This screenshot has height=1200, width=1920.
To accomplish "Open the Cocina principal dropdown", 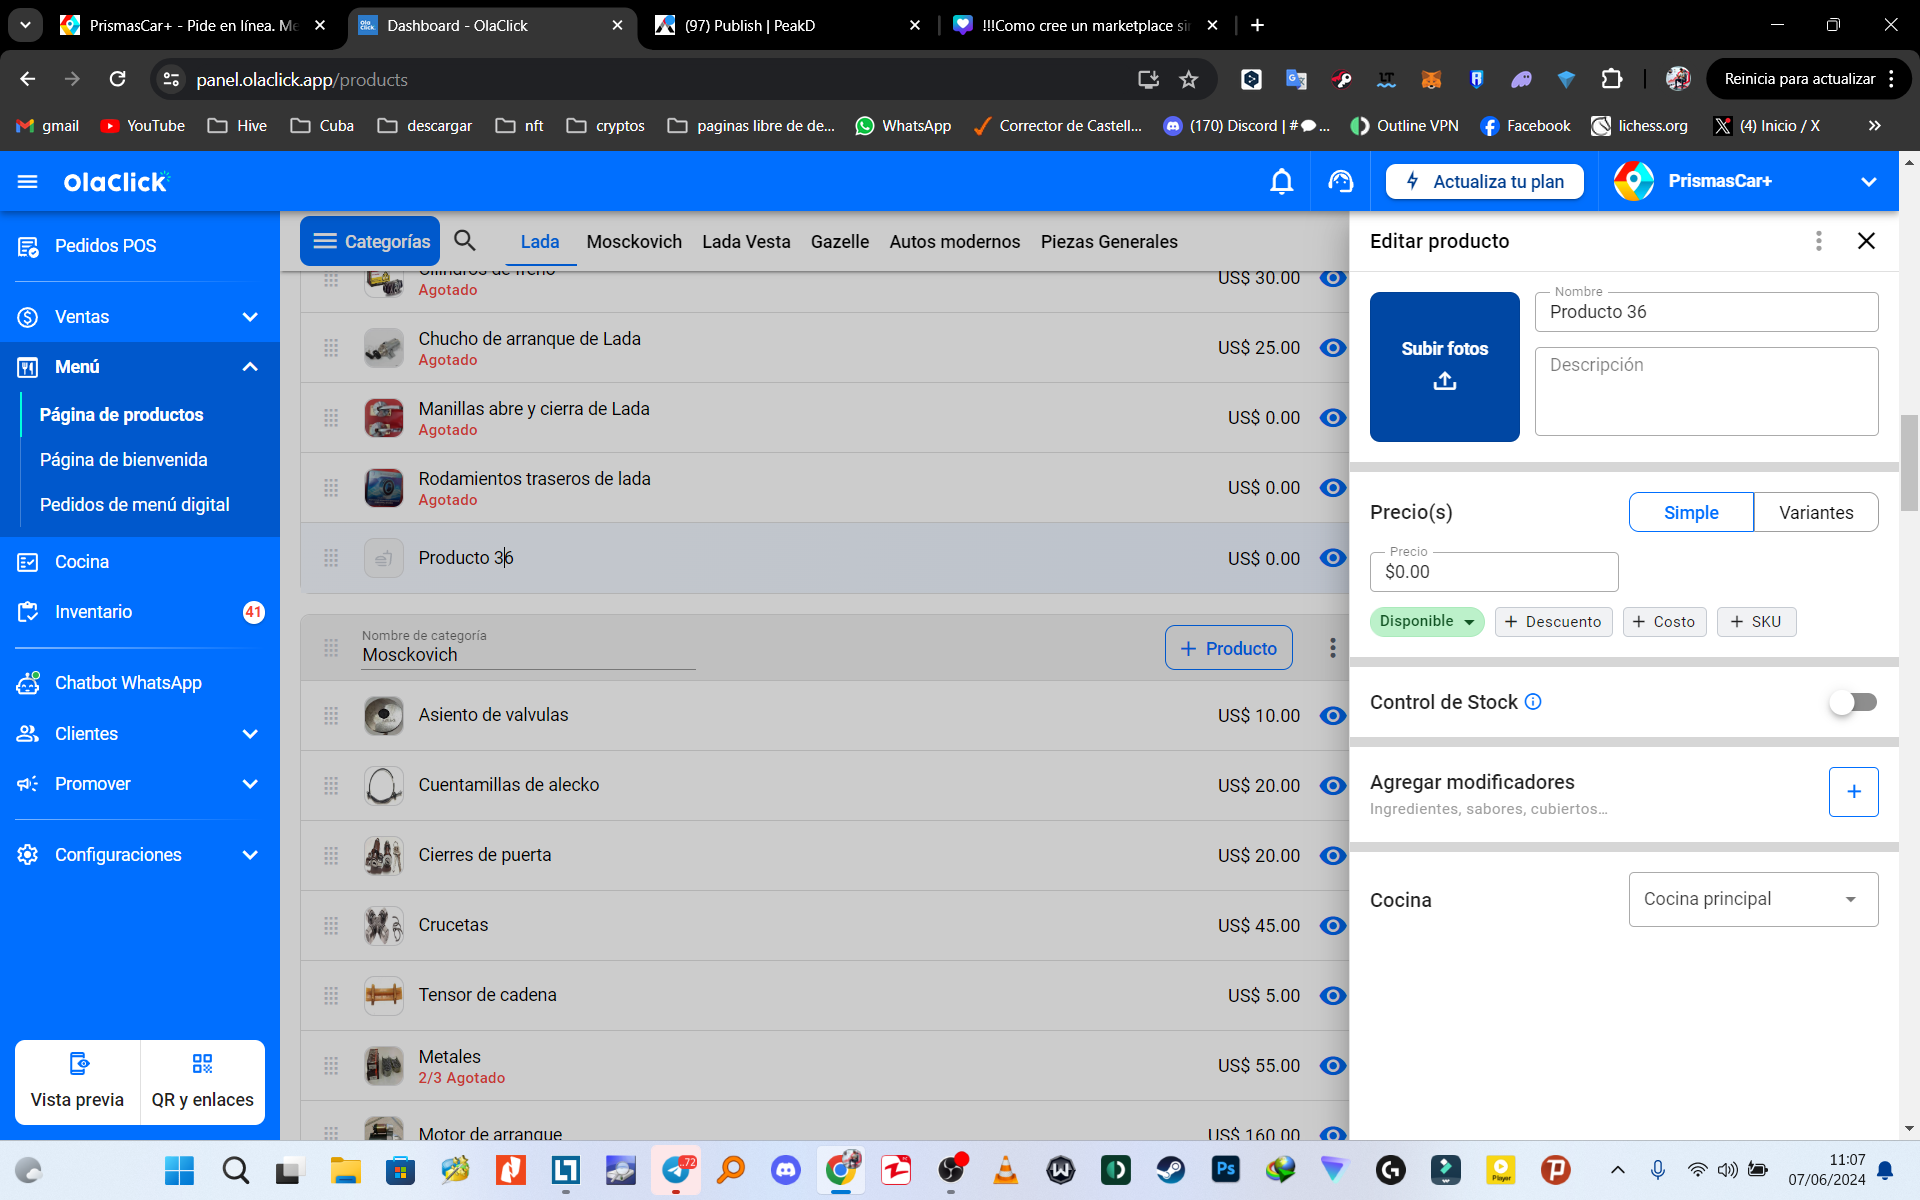I will click(1753, 899).
